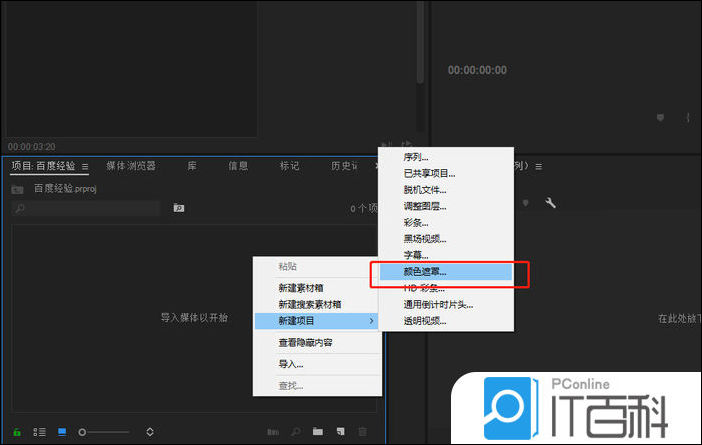
Task: Click the timeline wrench settings icon
Action: tap(549, 203)
